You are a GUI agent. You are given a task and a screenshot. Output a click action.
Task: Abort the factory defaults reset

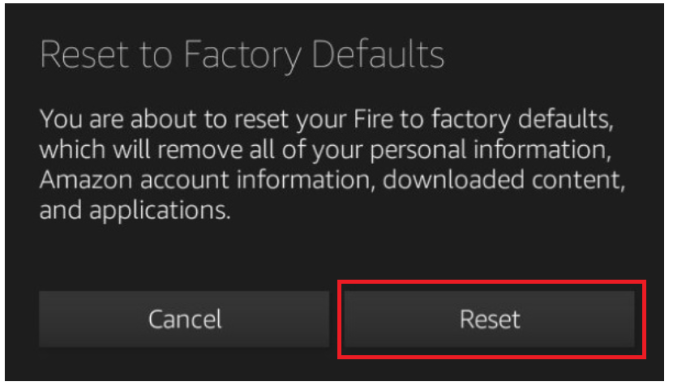tap(184, 319)
